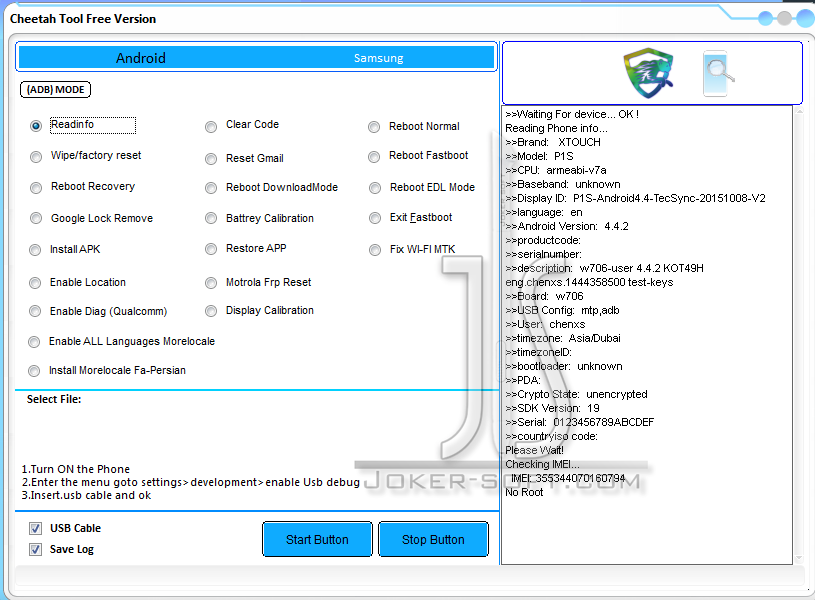
Task: Select Reboot Fastboot radio button
Action: [374, 156]
